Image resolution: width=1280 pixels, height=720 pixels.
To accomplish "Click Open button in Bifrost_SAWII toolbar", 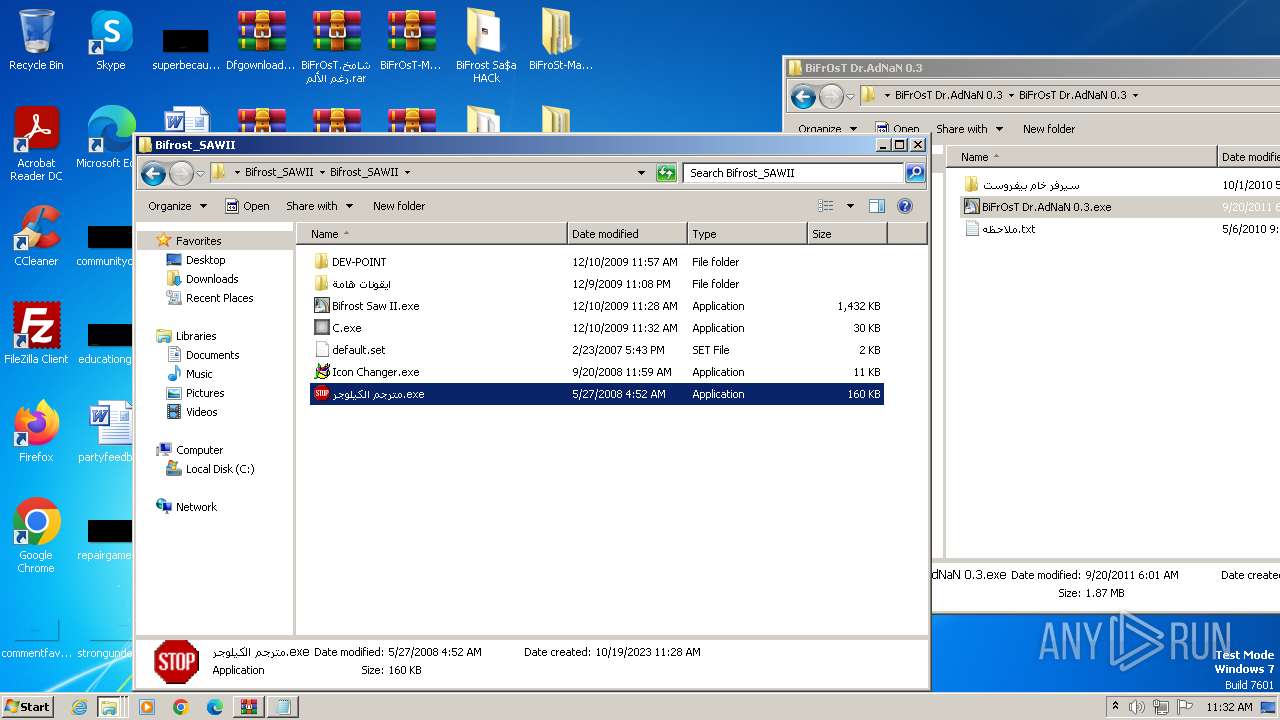I will [247, 206].
